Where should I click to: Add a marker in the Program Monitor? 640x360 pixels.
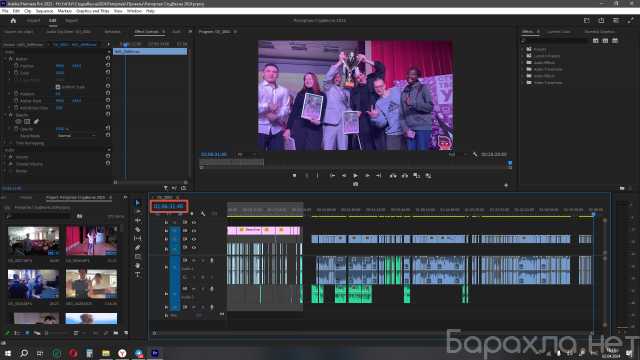pyautogui.click(x=294, y=176)
